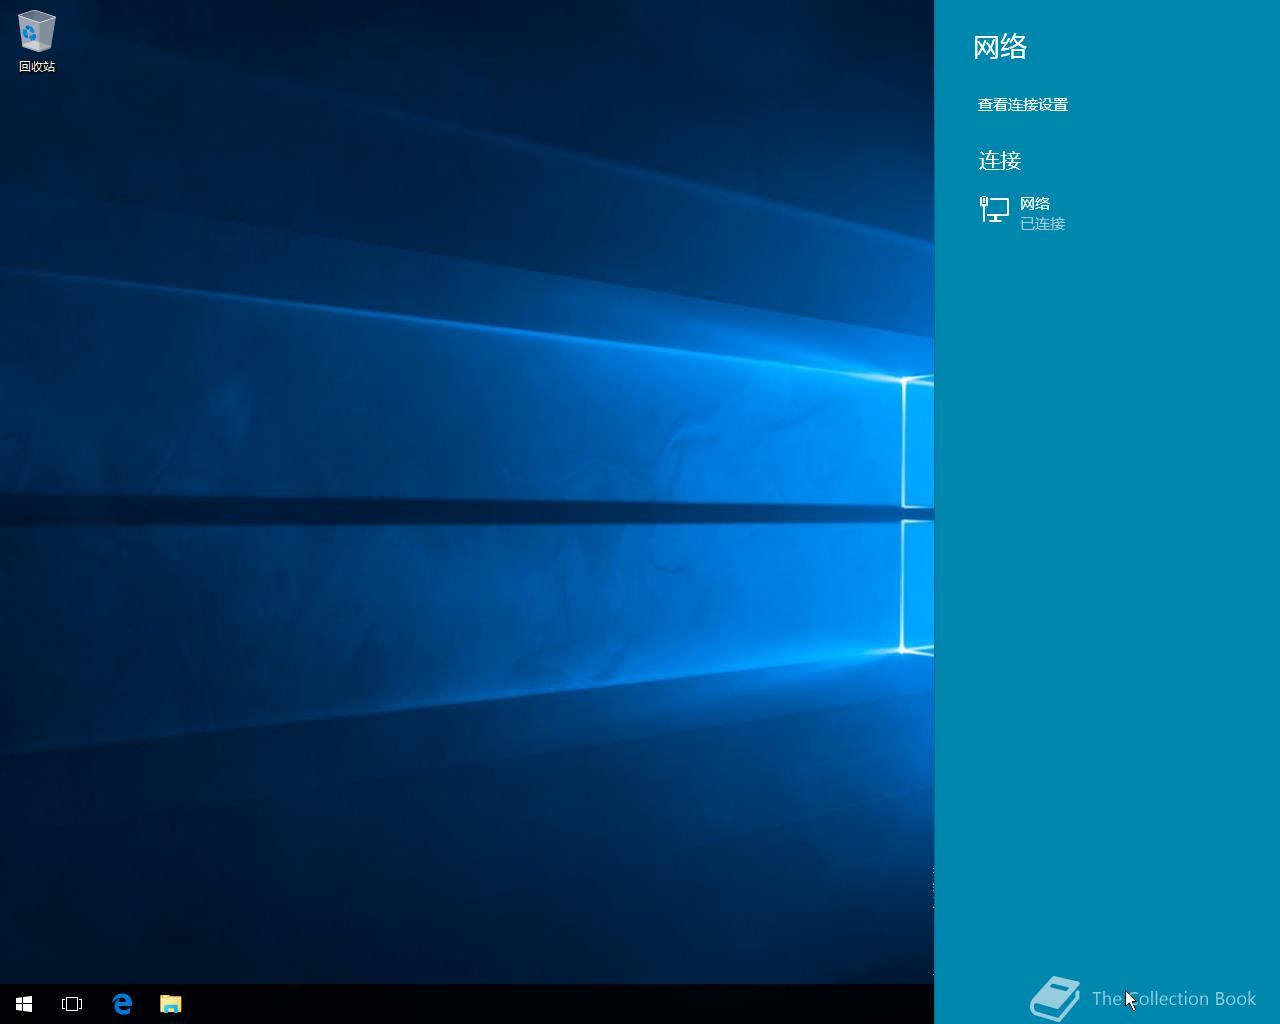Viewport: 1280px width, 1024px height.
Task: Open Task View from the taskbar
Action: 72,1004
